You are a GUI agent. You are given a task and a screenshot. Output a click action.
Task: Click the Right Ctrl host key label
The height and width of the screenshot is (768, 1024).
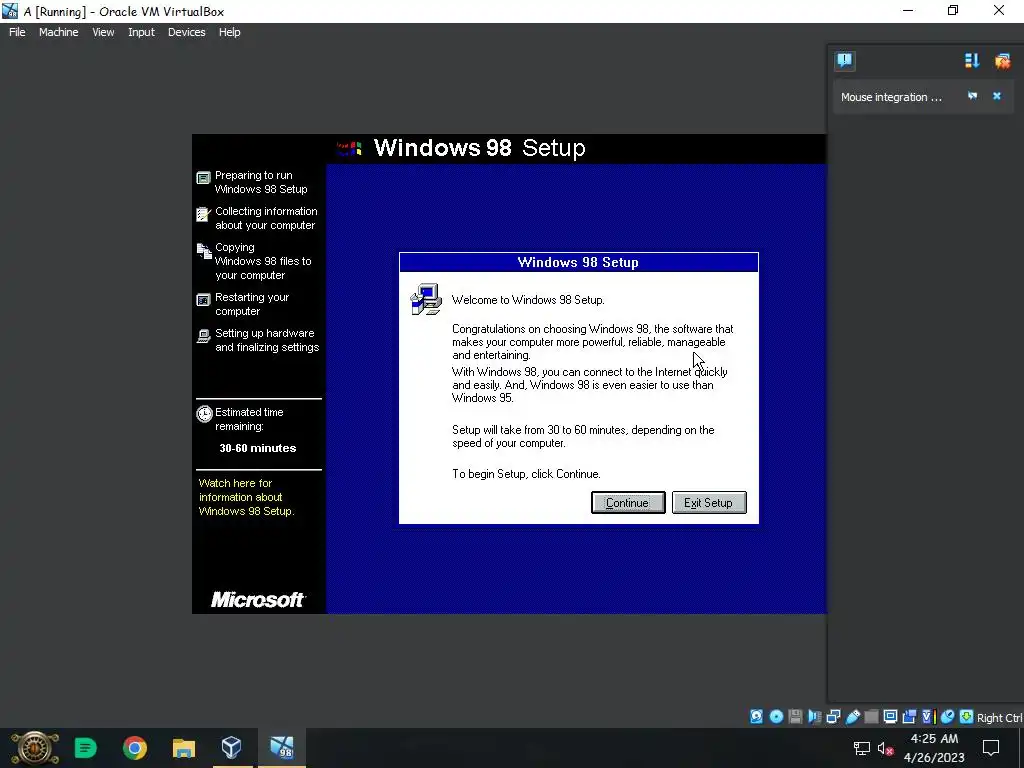(999, 718)
